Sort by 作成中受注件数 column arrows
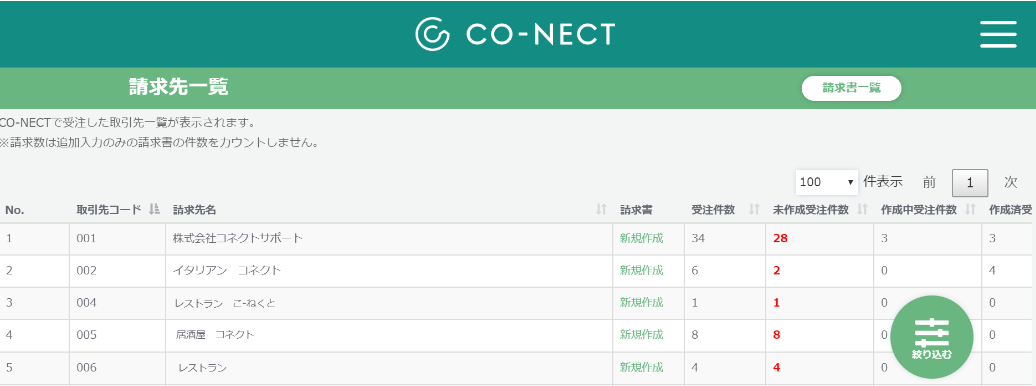Viewport: 1036px width, 386px height. 971,210
